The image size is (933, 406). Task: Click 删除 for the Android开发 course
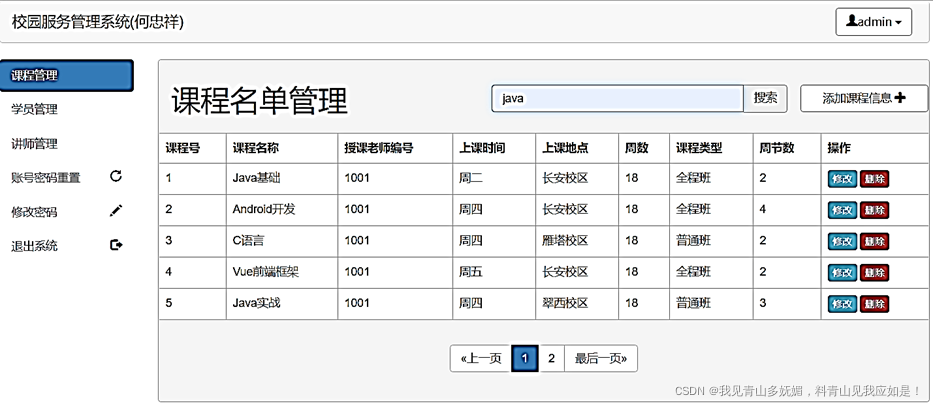point(874,210)
